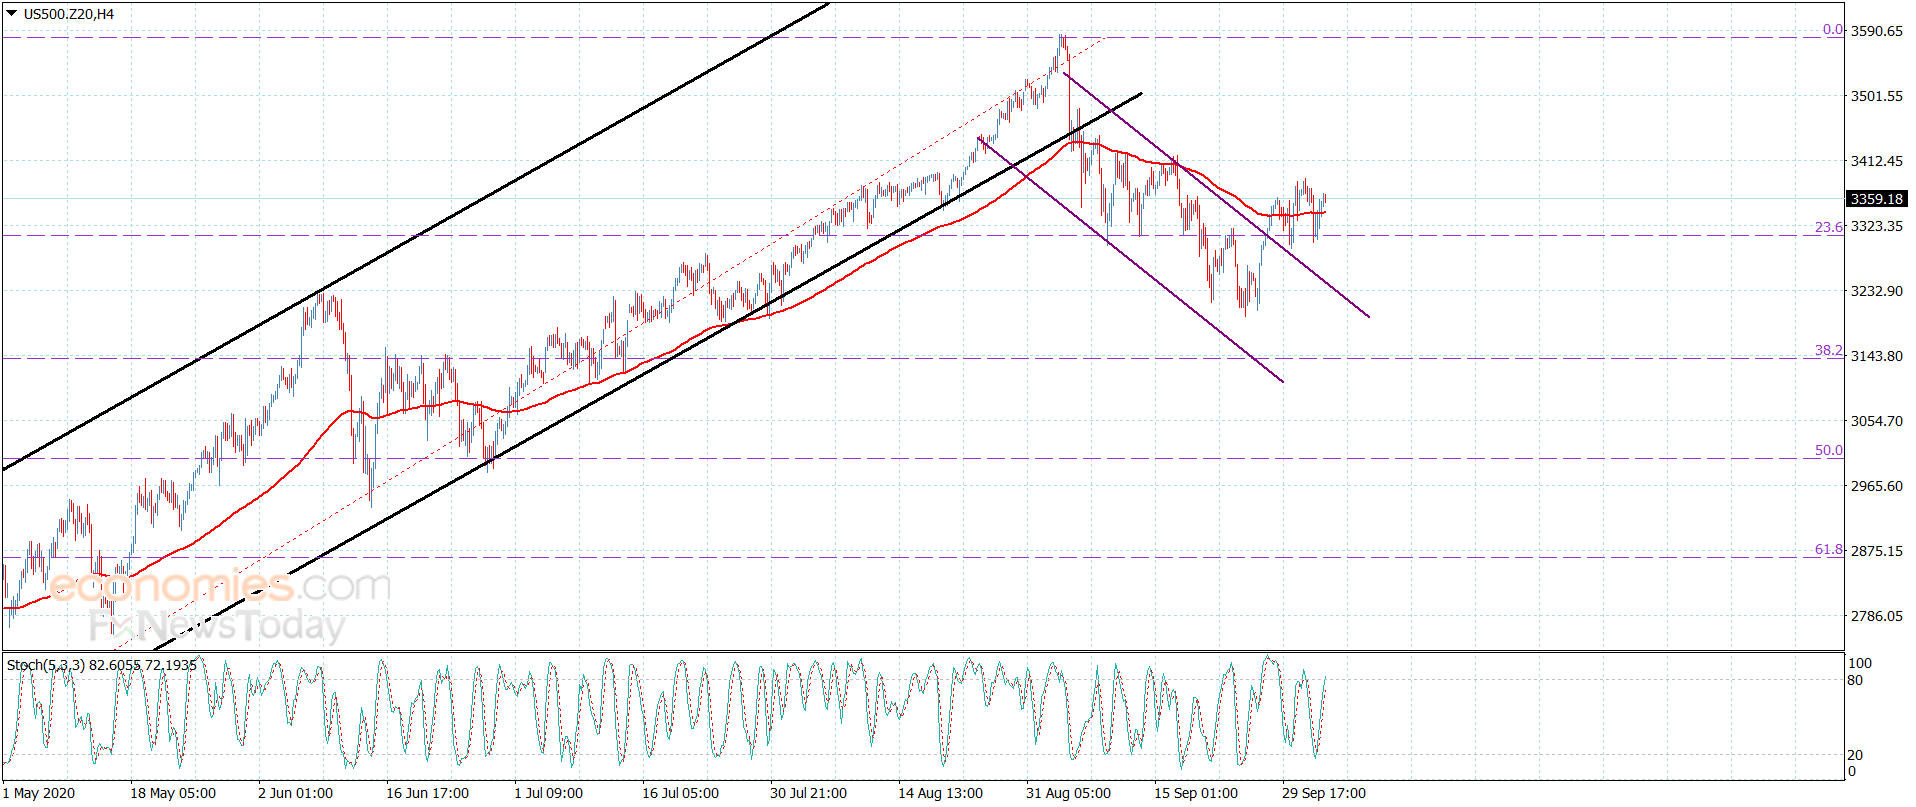Select the 50.0 Fibonacci level label
1916x807 pixels.
[1828, 450]
